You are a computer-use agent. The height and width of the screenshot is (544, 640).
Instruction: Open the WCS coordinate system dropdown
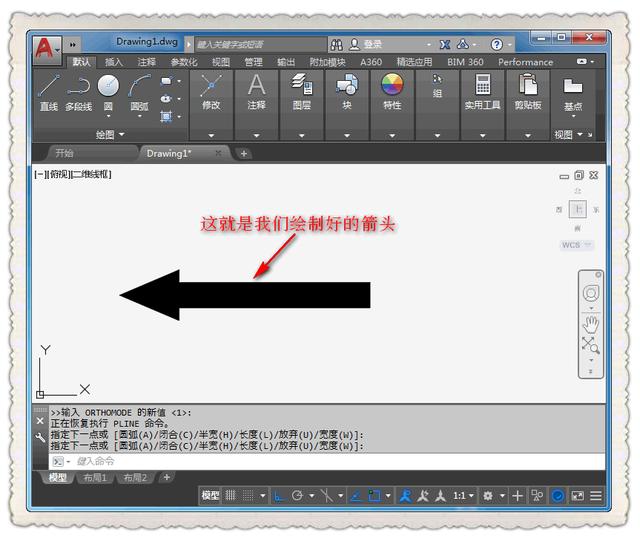[x=576, y=245]
